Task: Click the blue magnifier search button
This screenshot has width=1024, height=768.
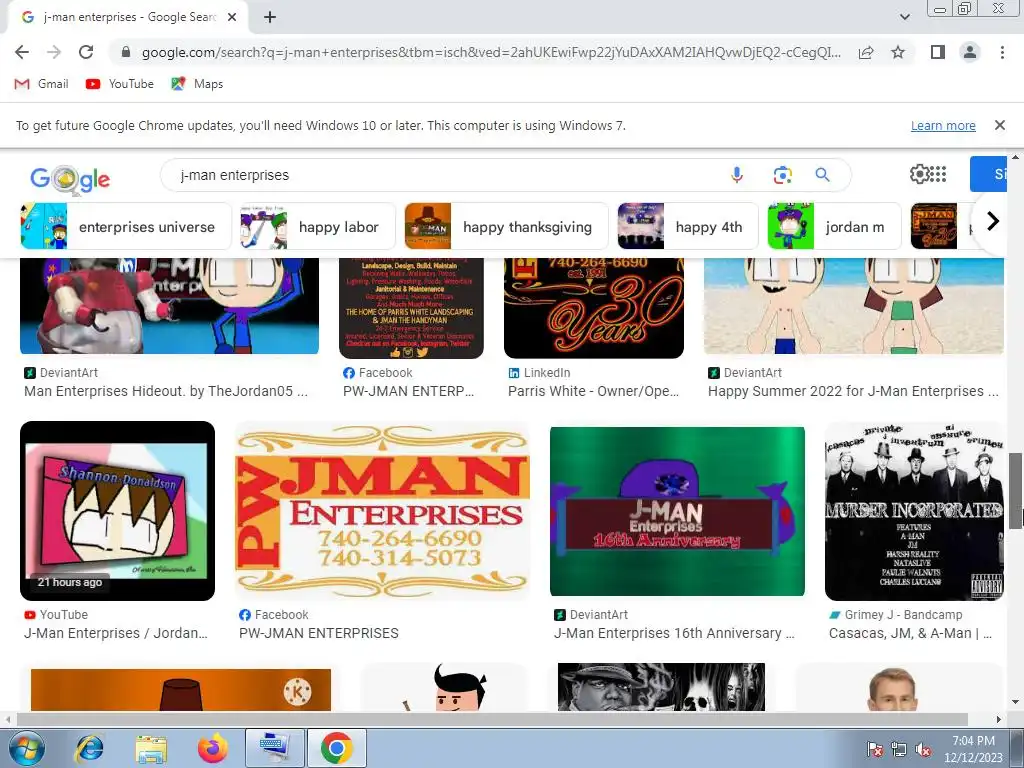Action: 822,175
